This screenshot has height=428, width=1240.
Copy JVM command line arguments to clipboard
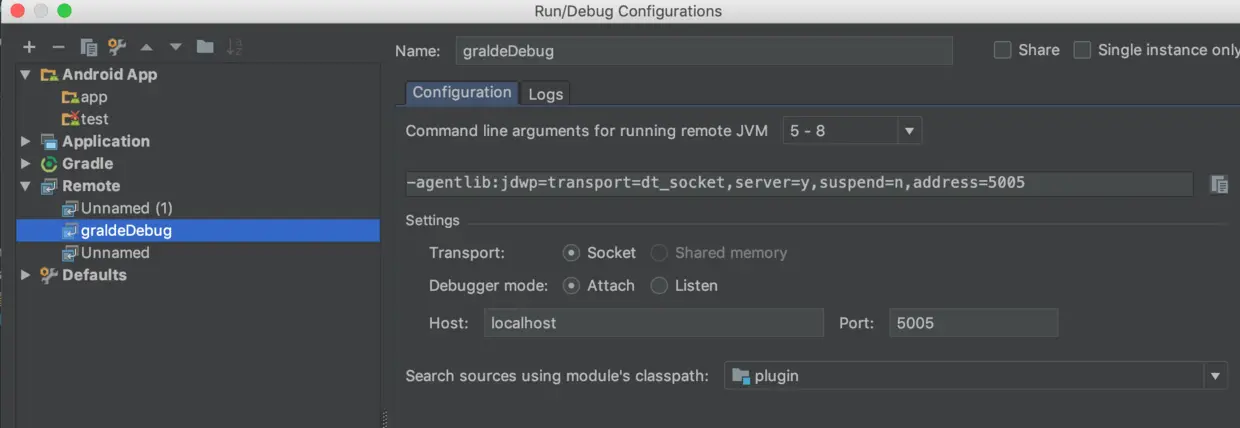coord(1219,184)
